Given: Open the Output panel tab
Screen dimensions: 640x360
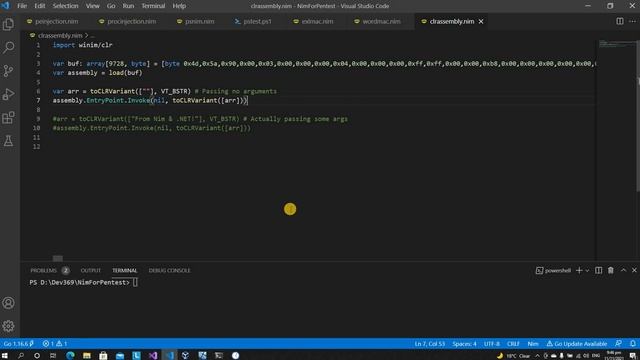Looking at the screenshot, I should [x=91, y=270].
